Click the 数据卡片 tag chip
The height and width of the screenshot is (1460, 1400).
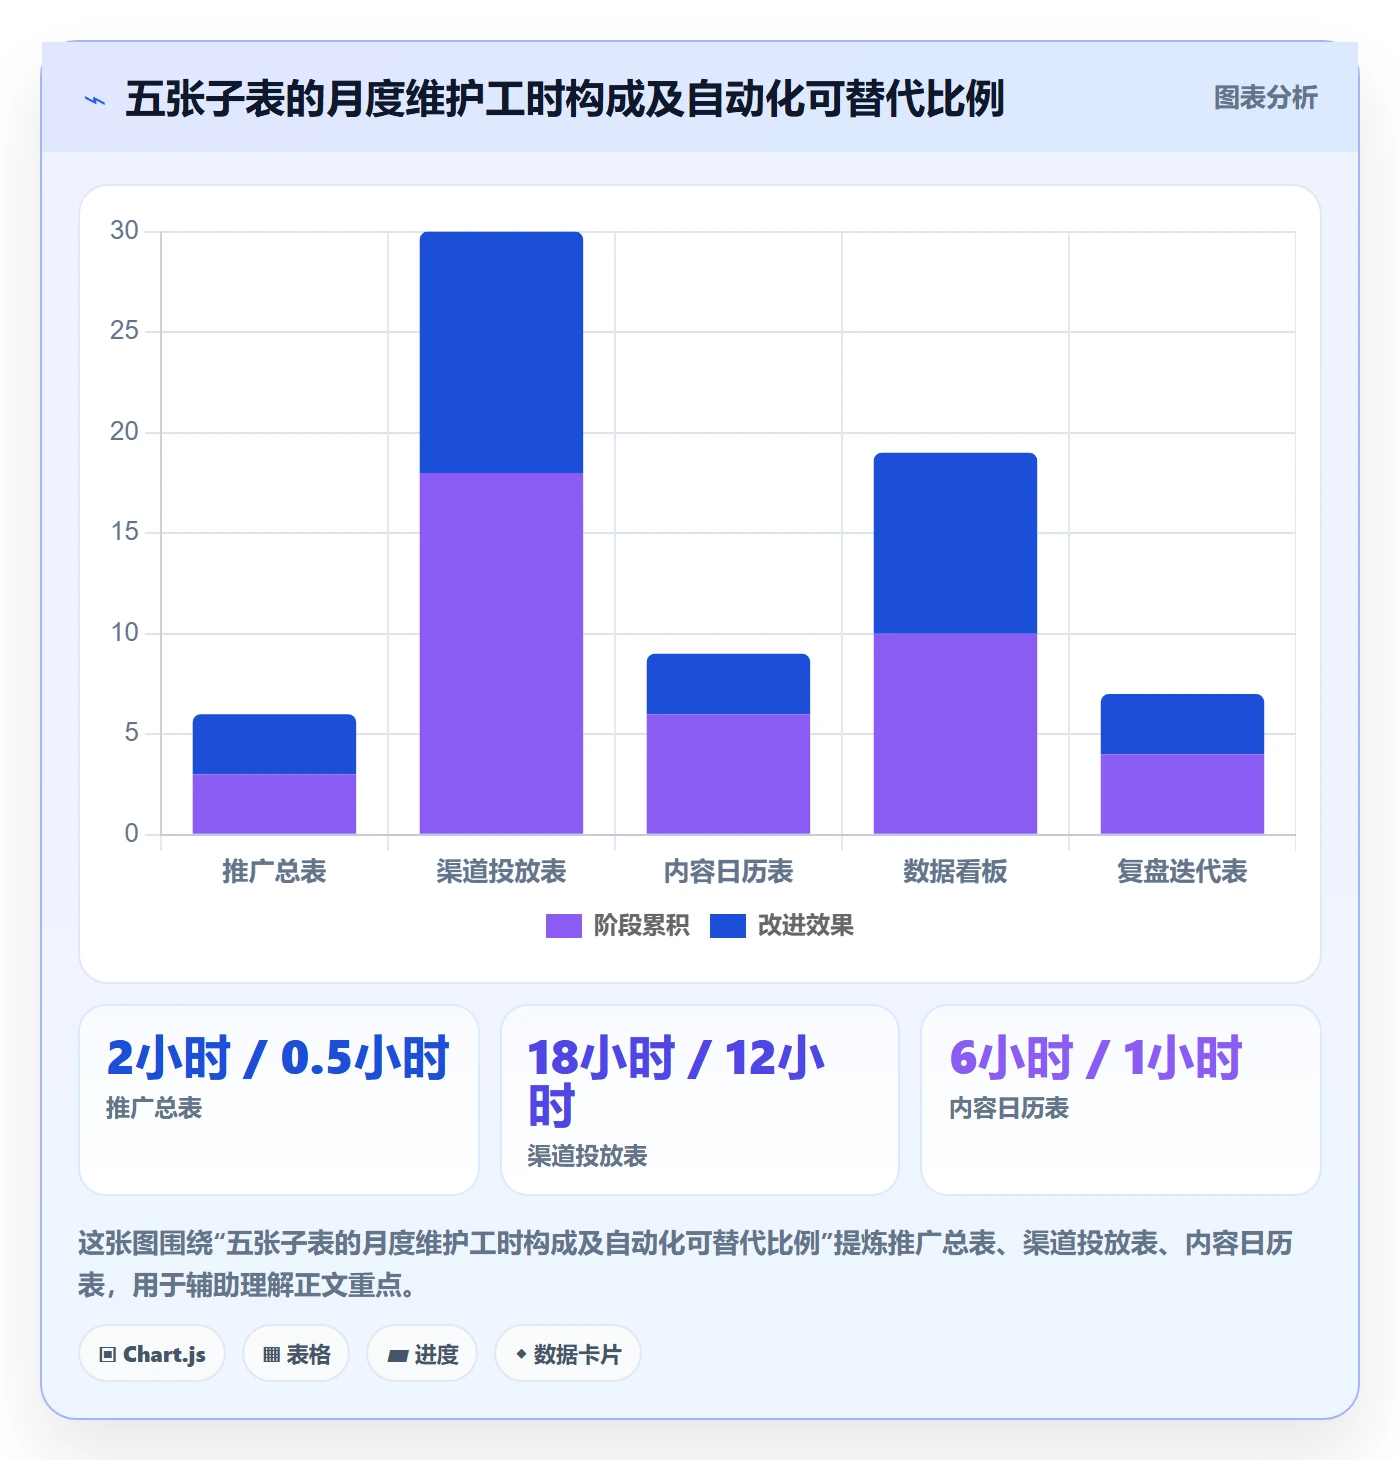click(x=568, y=1354)
